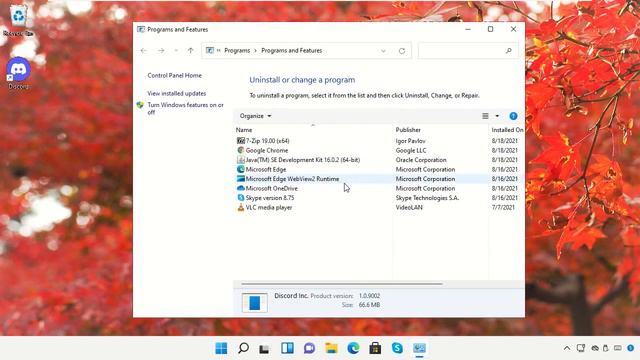Viewport: 640px width, 360px height.
Task: Click publisher Oracle Corporation cell
Action: [x=421, y=160]
